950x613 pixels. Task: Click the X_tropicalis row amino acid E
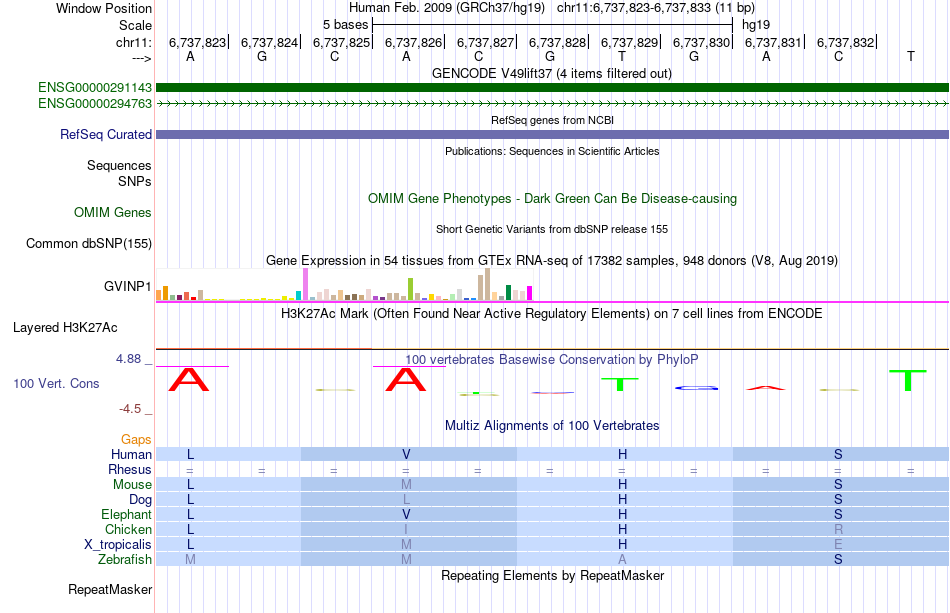pos(839,544)
